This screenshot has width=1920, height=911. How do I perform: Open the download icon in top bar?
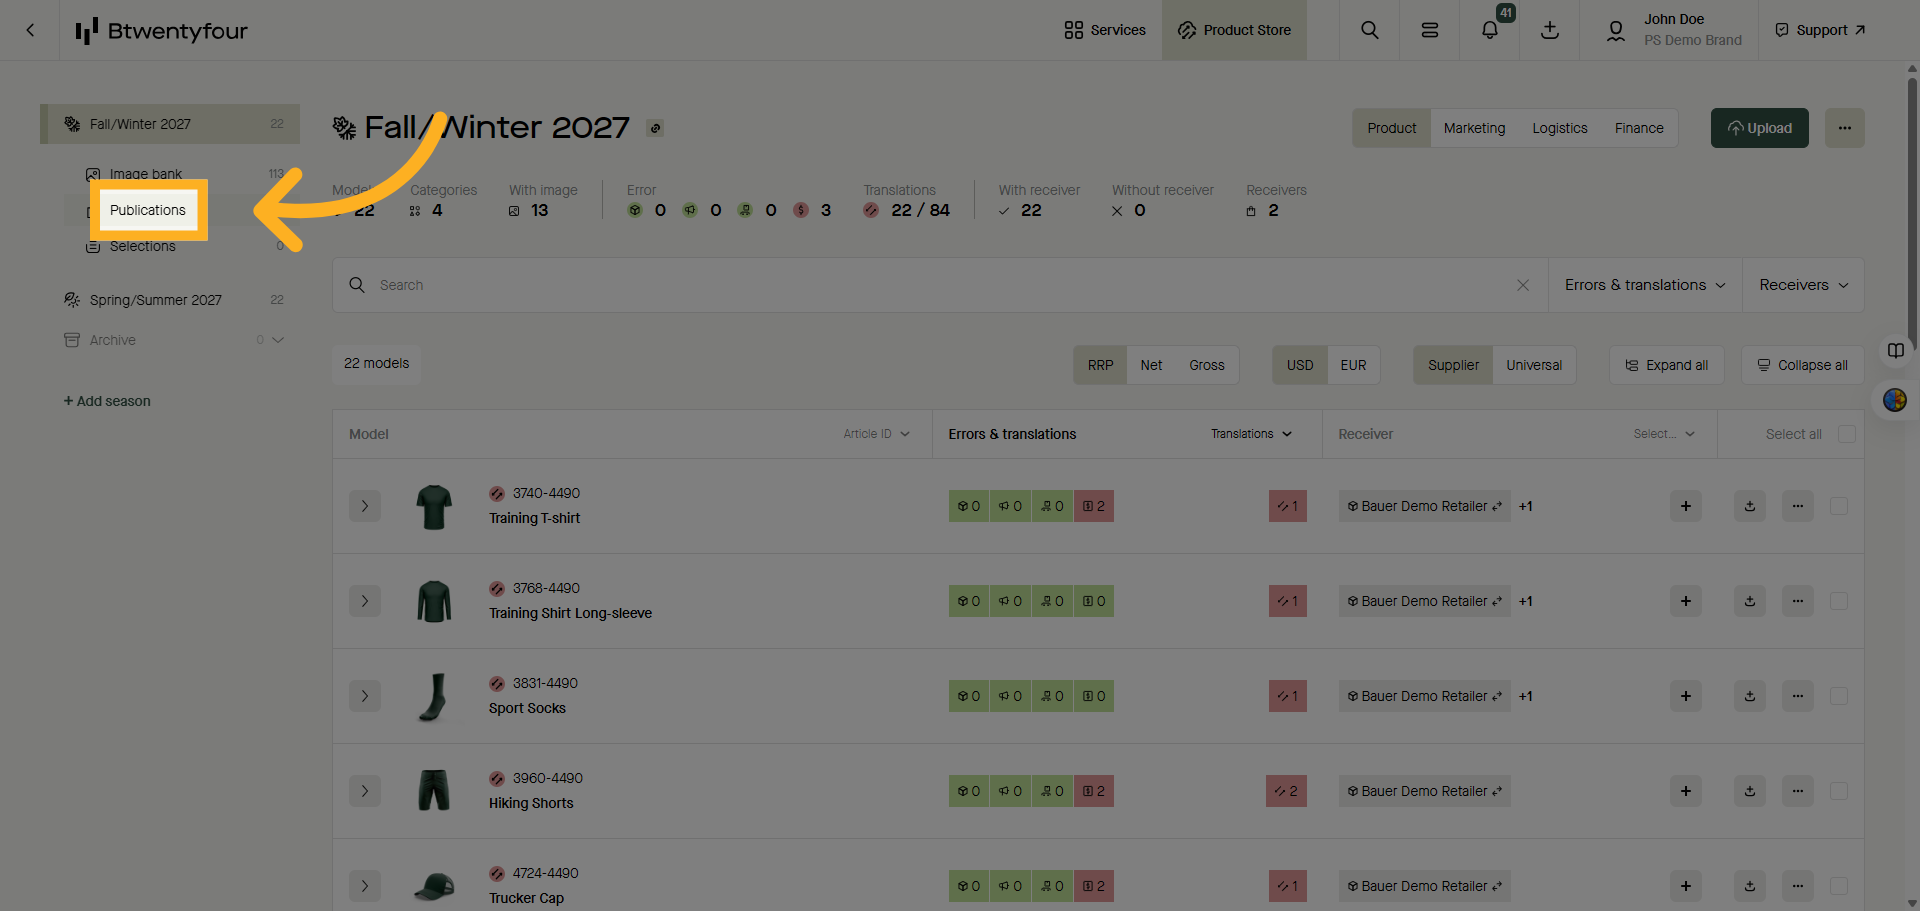pyautogui.click(x=1549, y=30)
